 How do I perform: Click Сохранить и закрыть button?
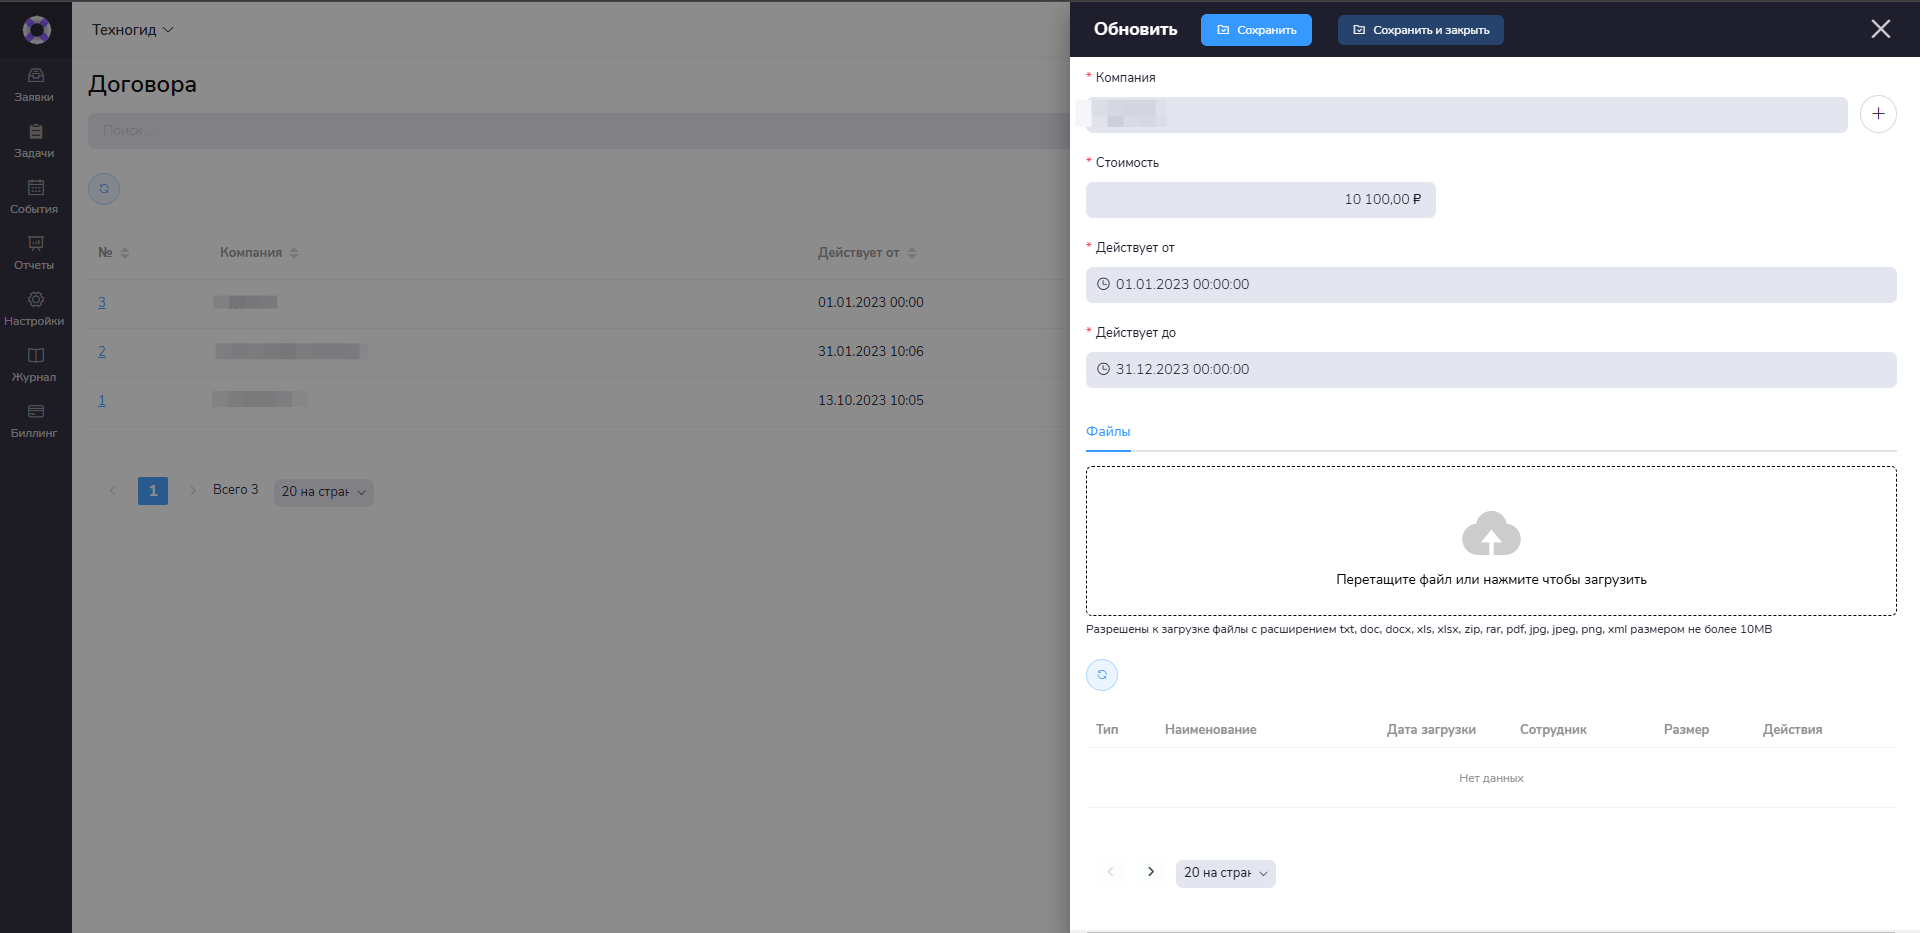tap(1421, 30)
